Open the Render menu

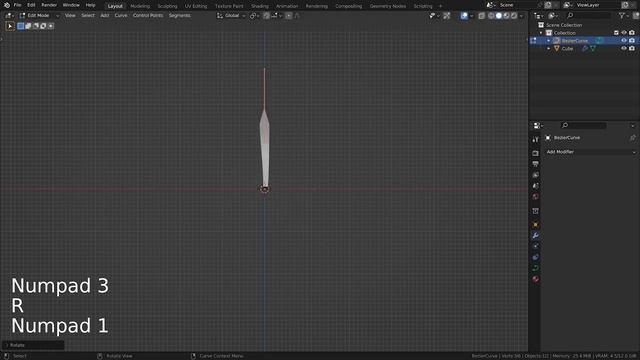tap(49, 5)
